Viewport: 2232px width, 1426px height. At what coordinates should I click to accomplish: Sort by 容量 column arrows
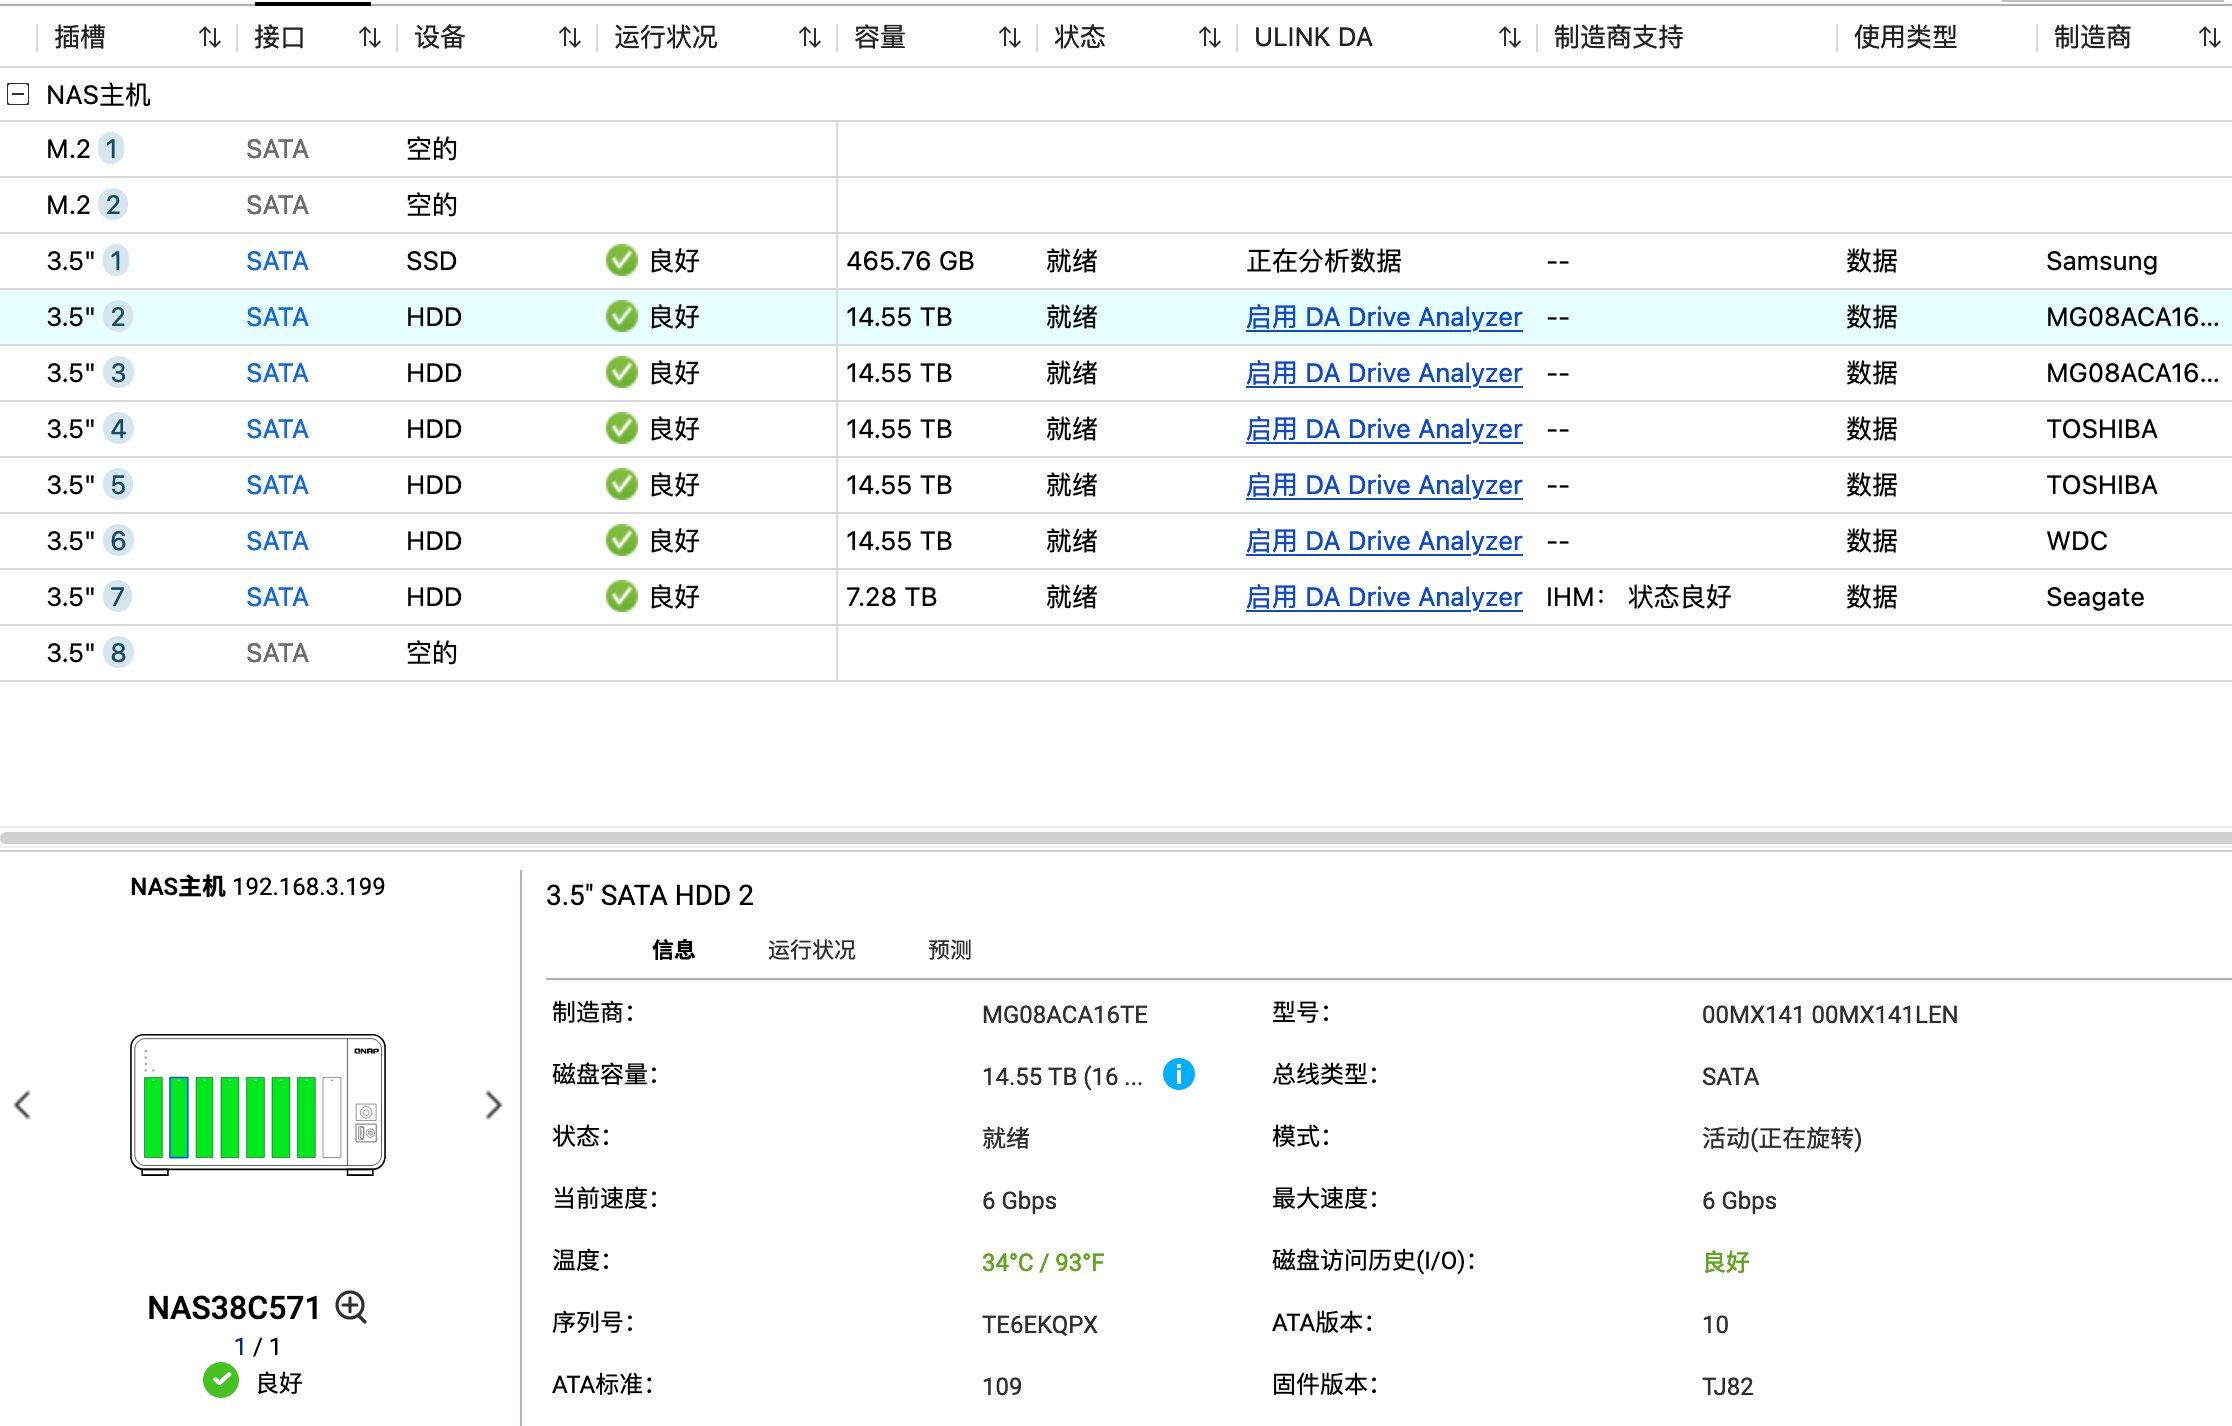point(1010,38)
